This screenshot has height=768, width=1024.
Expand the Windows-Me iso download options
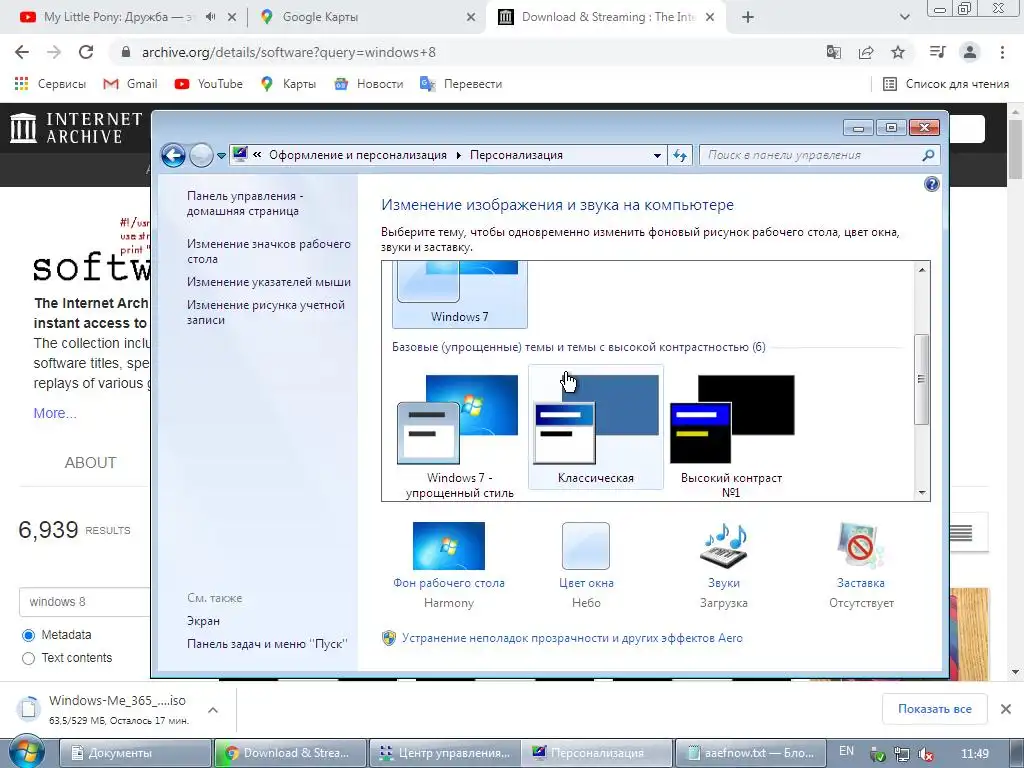(213, 709)
